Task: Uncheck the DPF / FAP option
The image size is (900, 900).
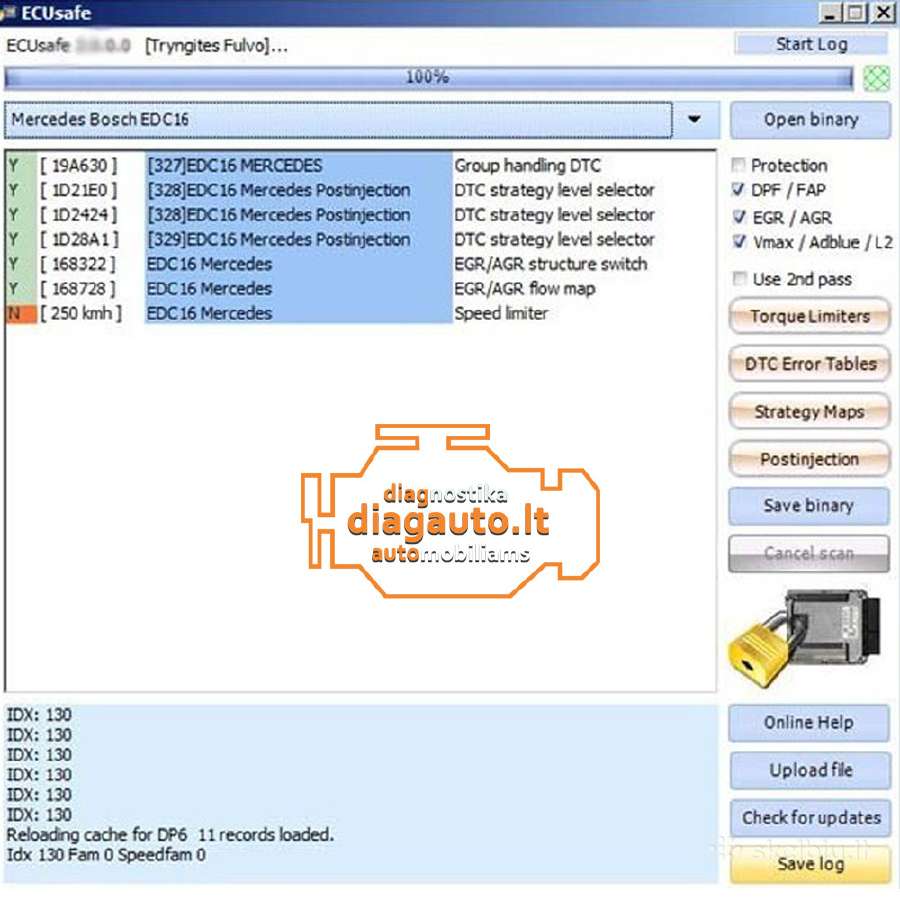Action: pos(739,189)
